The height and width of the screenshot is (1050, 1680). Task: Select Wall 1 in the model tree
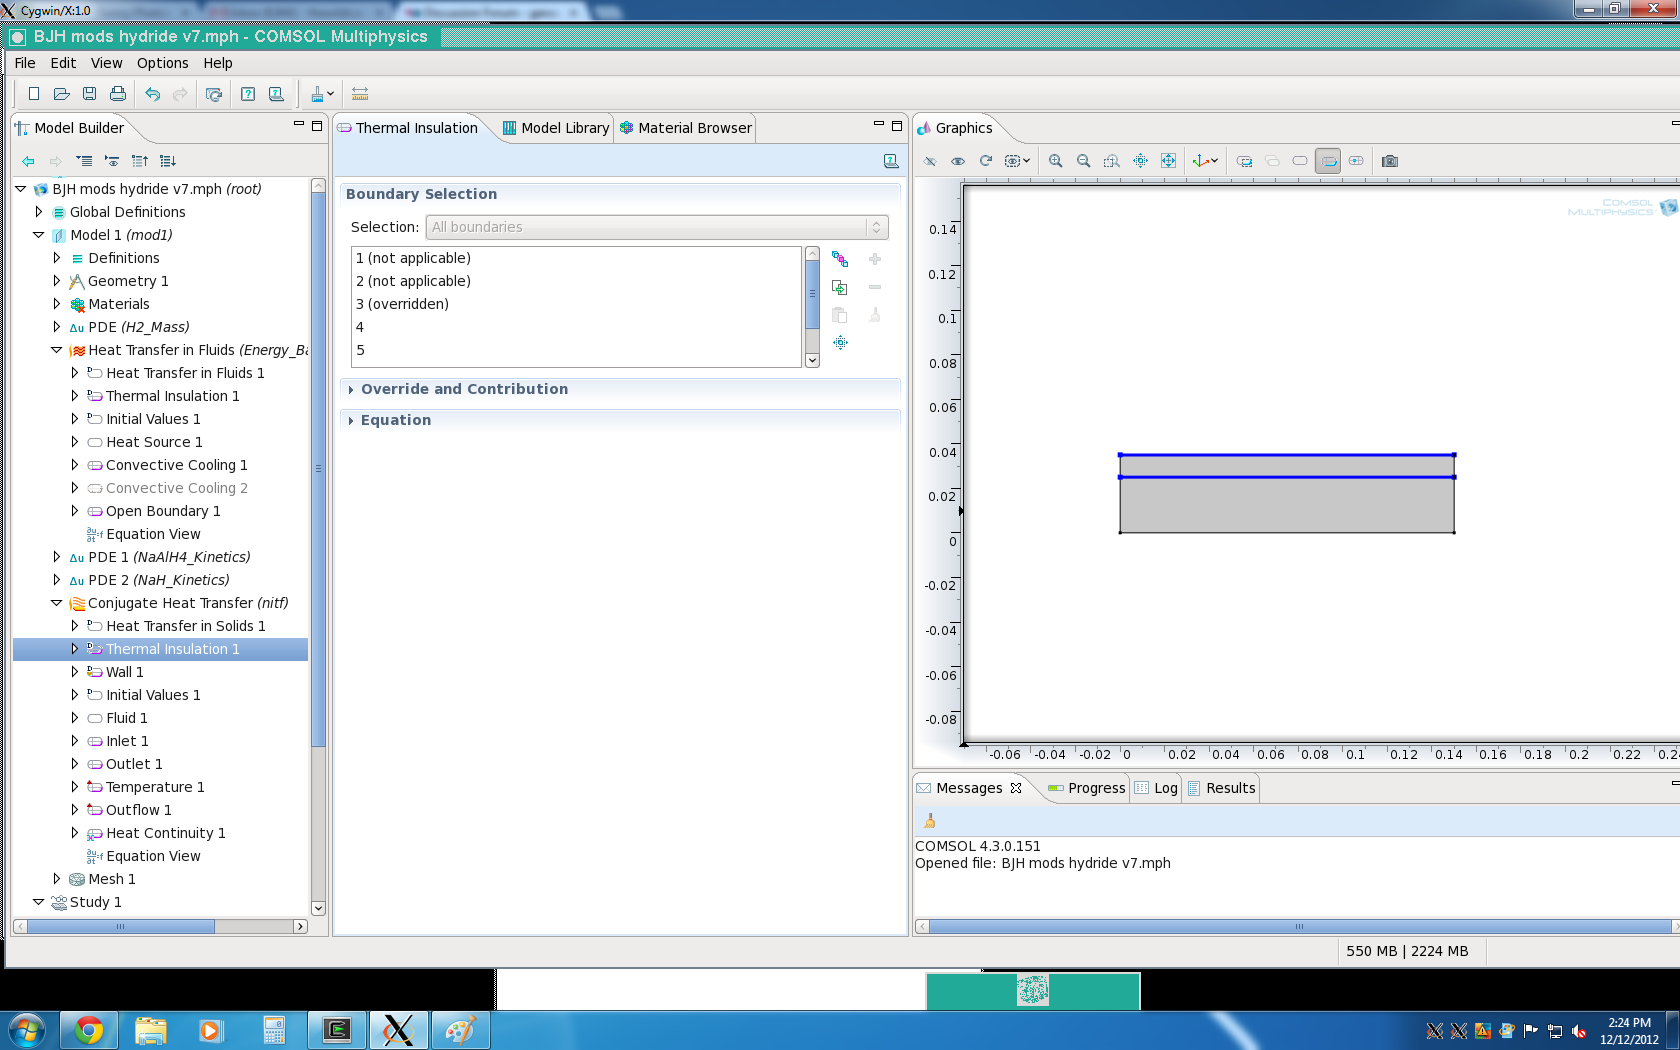(125, 672)
